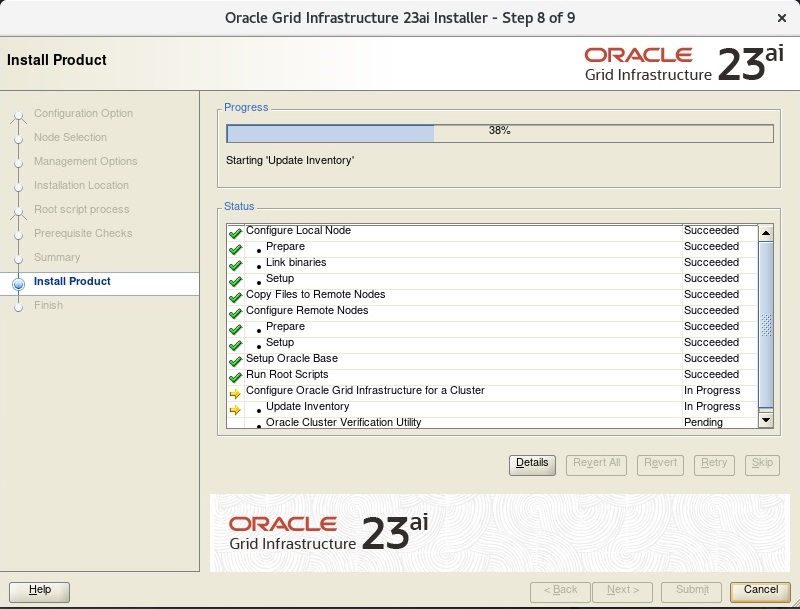Image resolution: width=800 pixels, height=609 pixels.
Task: Click yellow arrow beside Configure Oracle Grid Infrastructure
Action: (x=235, y=394)
